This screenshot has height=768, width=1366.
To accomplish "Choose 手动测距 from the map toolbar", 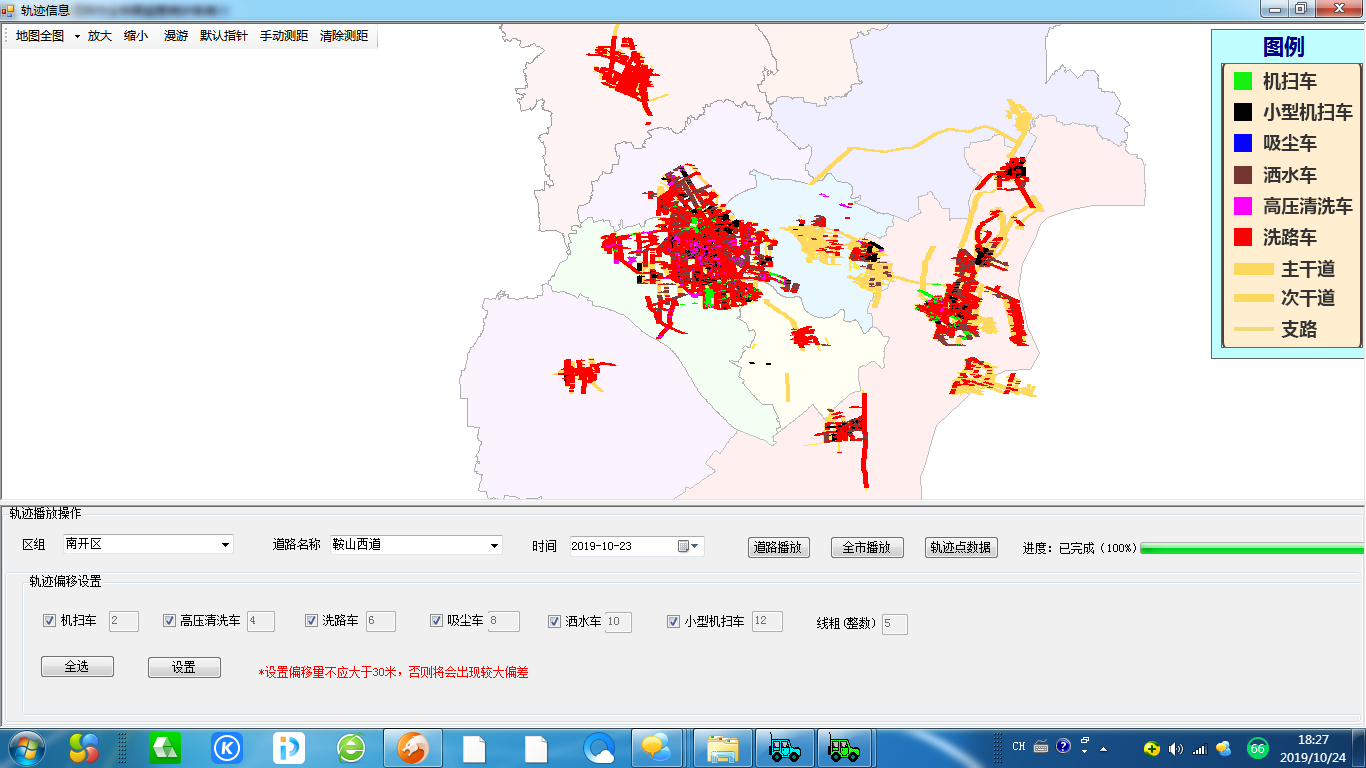I will 284,36.
